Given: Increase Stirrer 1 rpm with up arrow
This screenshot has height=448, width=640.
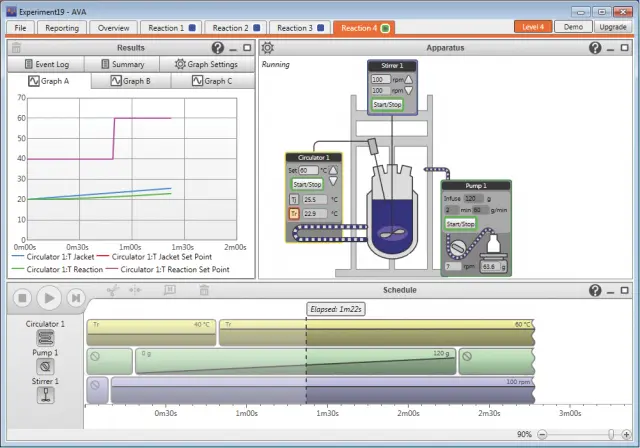Looking at the screenshot, I should [408, 79].
